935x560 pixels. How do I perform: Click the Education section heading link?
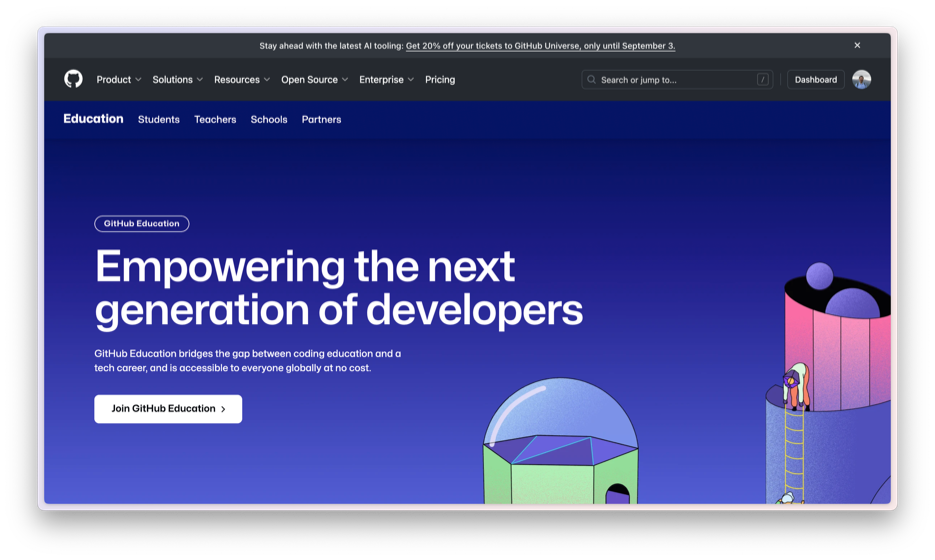pos(93,119)
